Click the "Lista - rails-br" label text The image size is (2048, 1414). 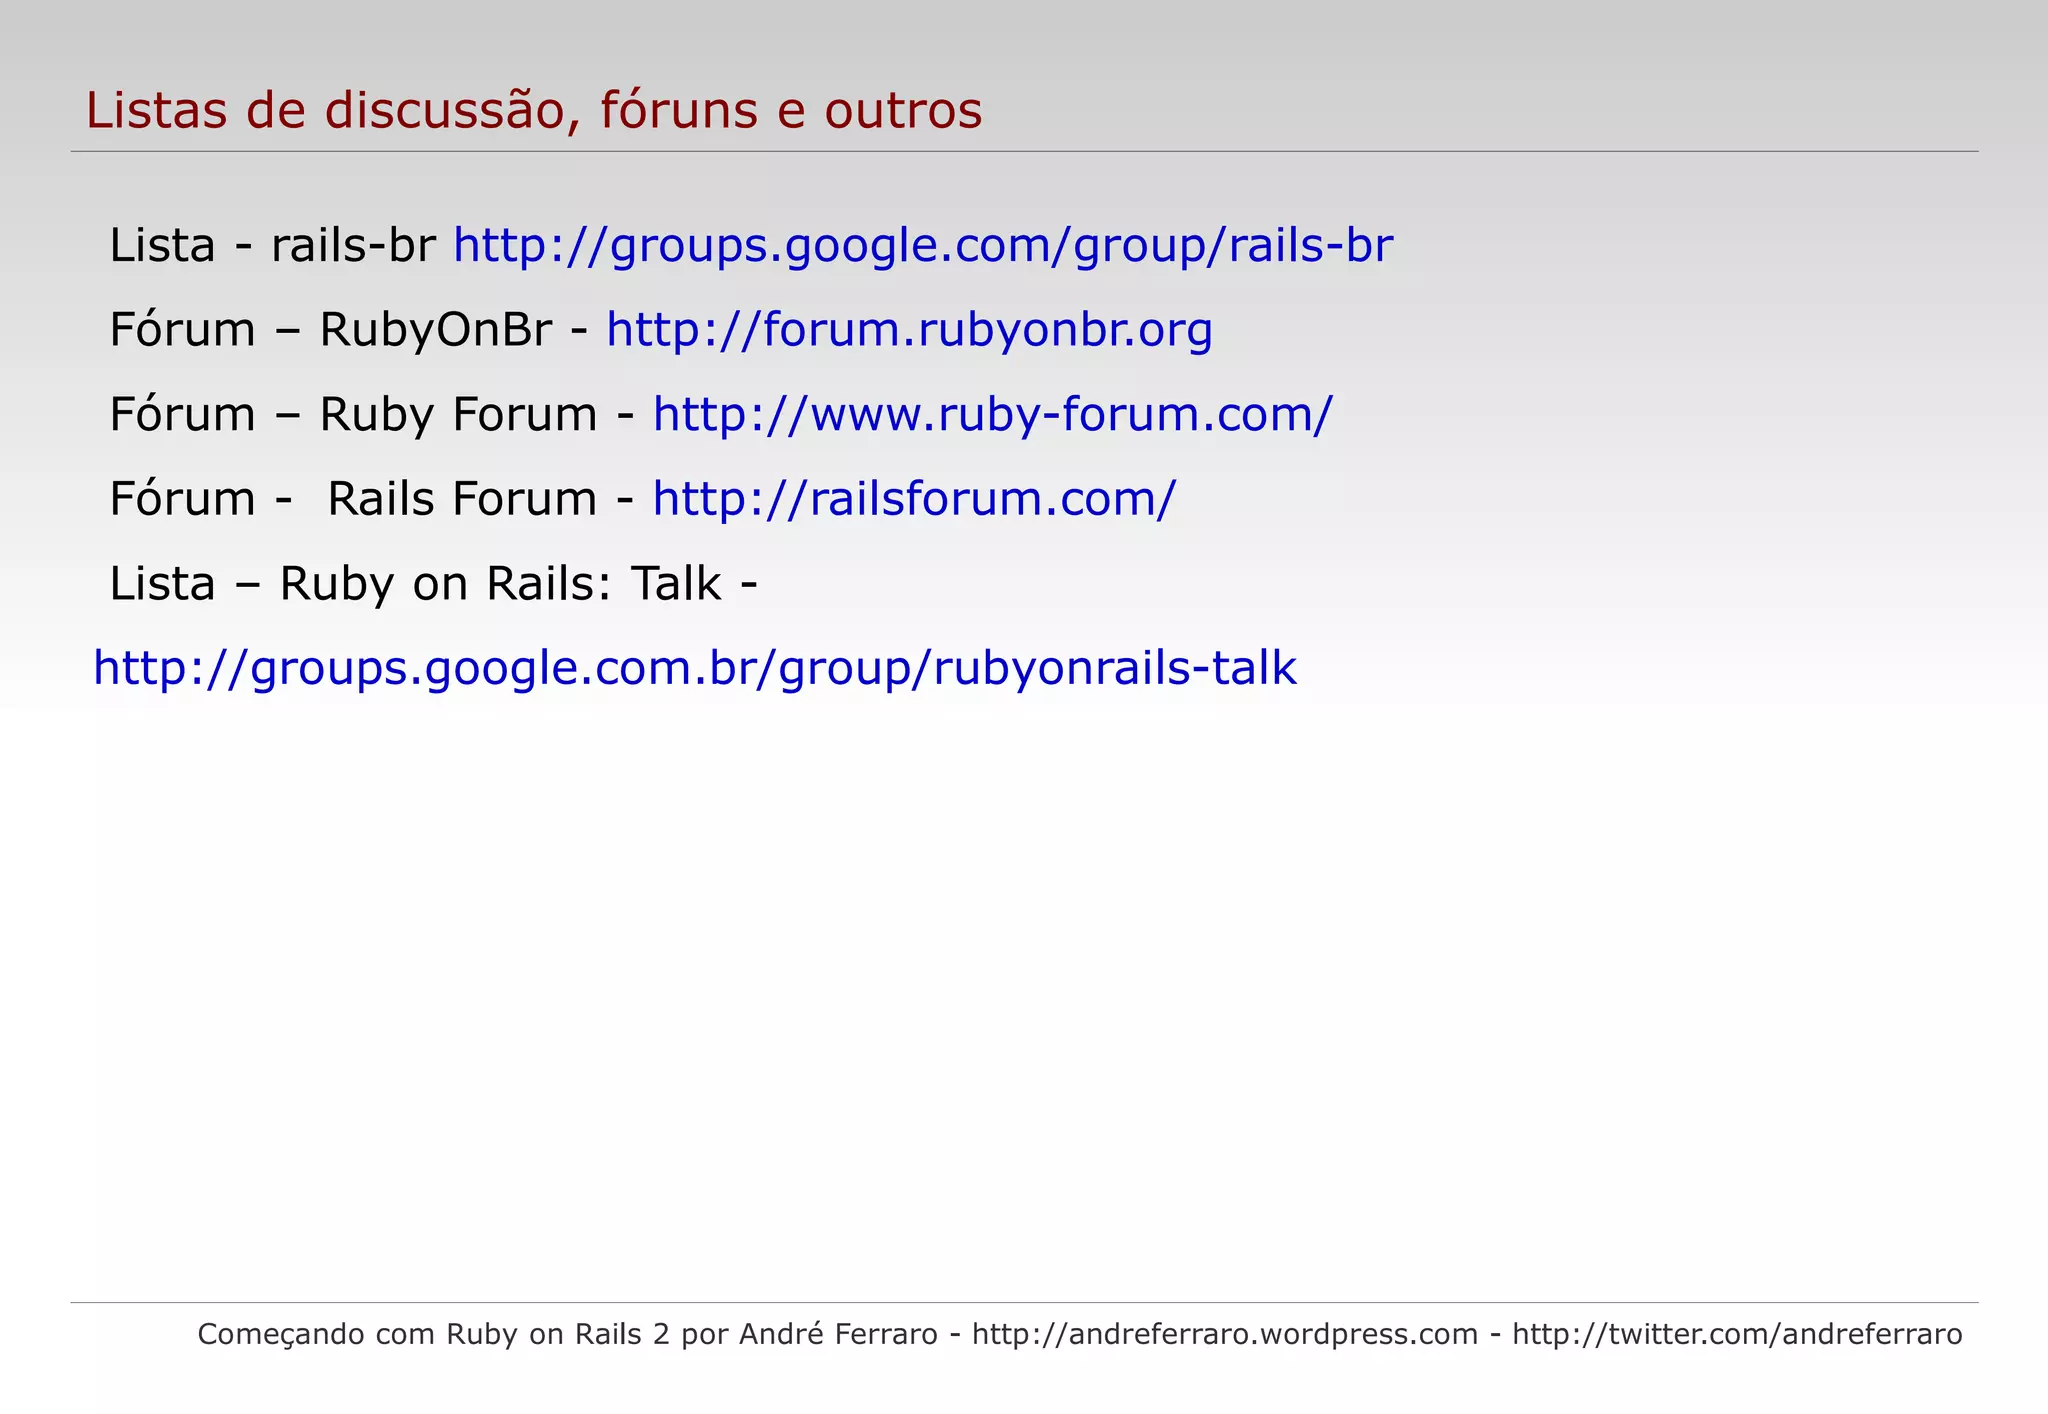point(272,246)
